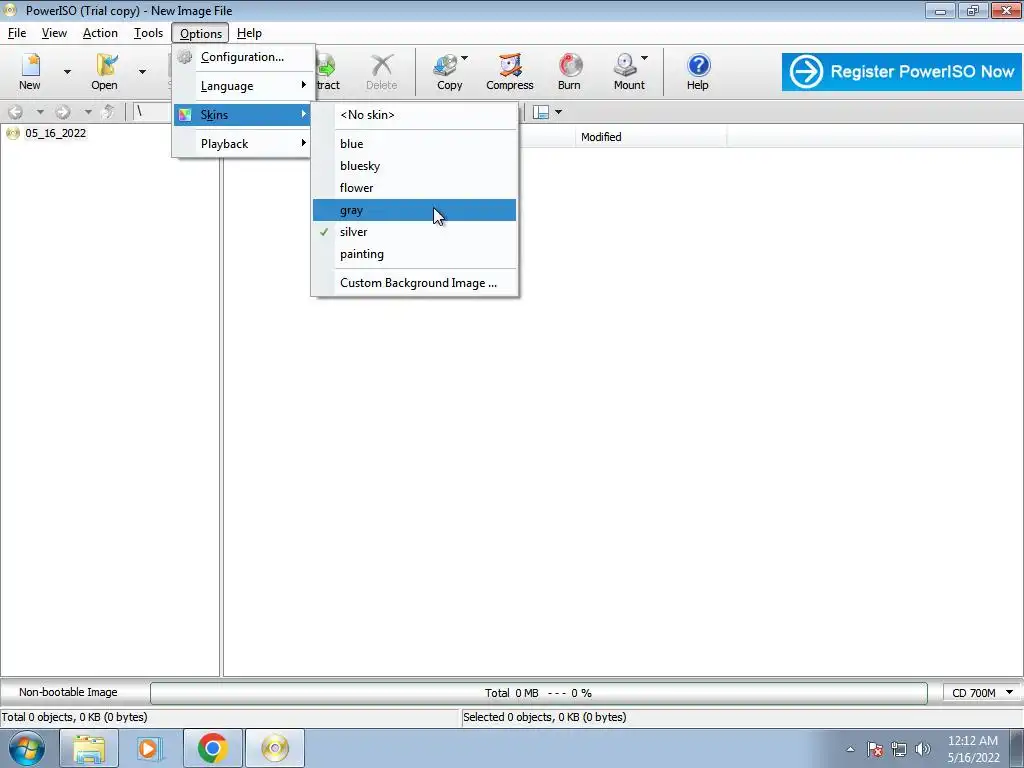Click the Back navigation arrow icon
Image resolution: width=1024 pixels, height=768 pixels.
point(16,112)
